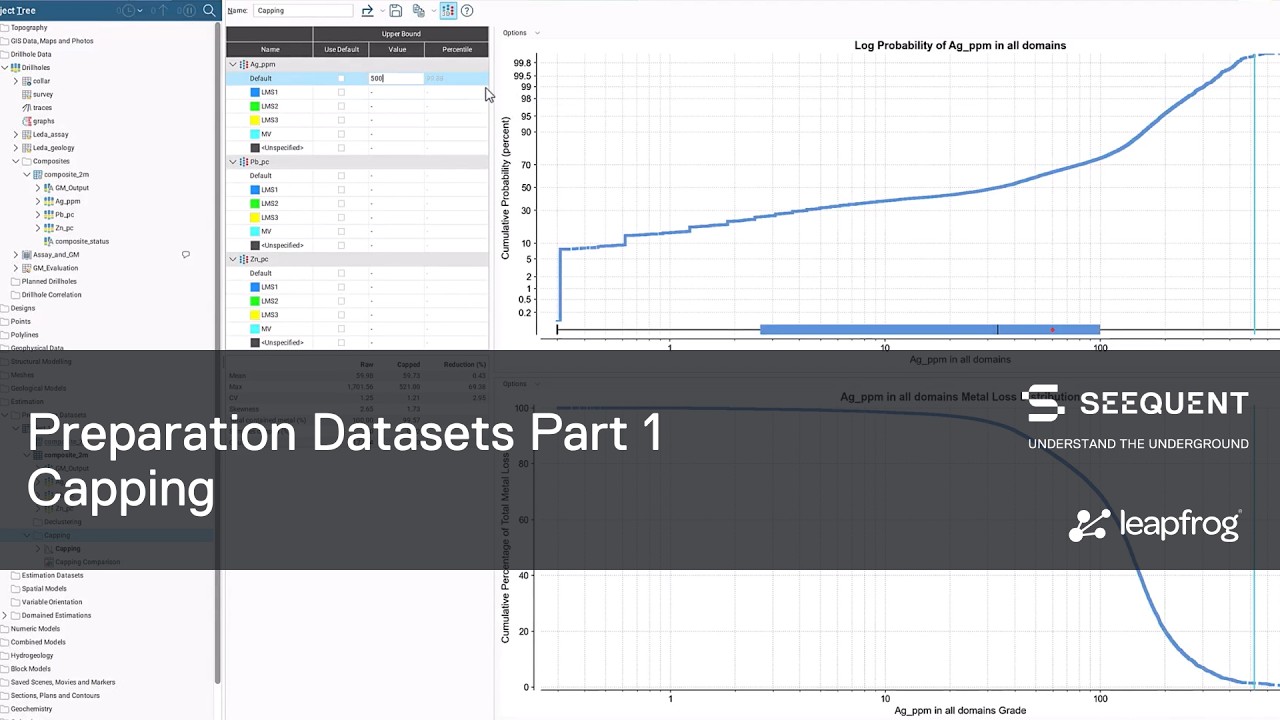Image resolution: width=1280 pixels, height=720 pixels.
Task: Collapse the Pb_pc group in capping table
Action: [233, 162]
